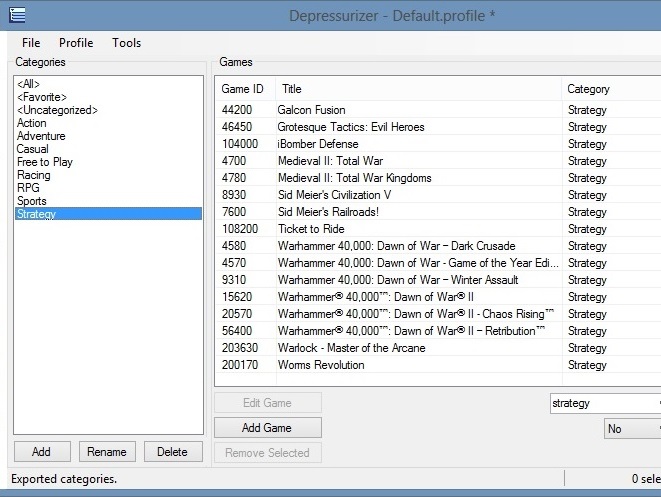
Task: Click Strategy category cell of Worms Revolution
Action: pos(587,365)
